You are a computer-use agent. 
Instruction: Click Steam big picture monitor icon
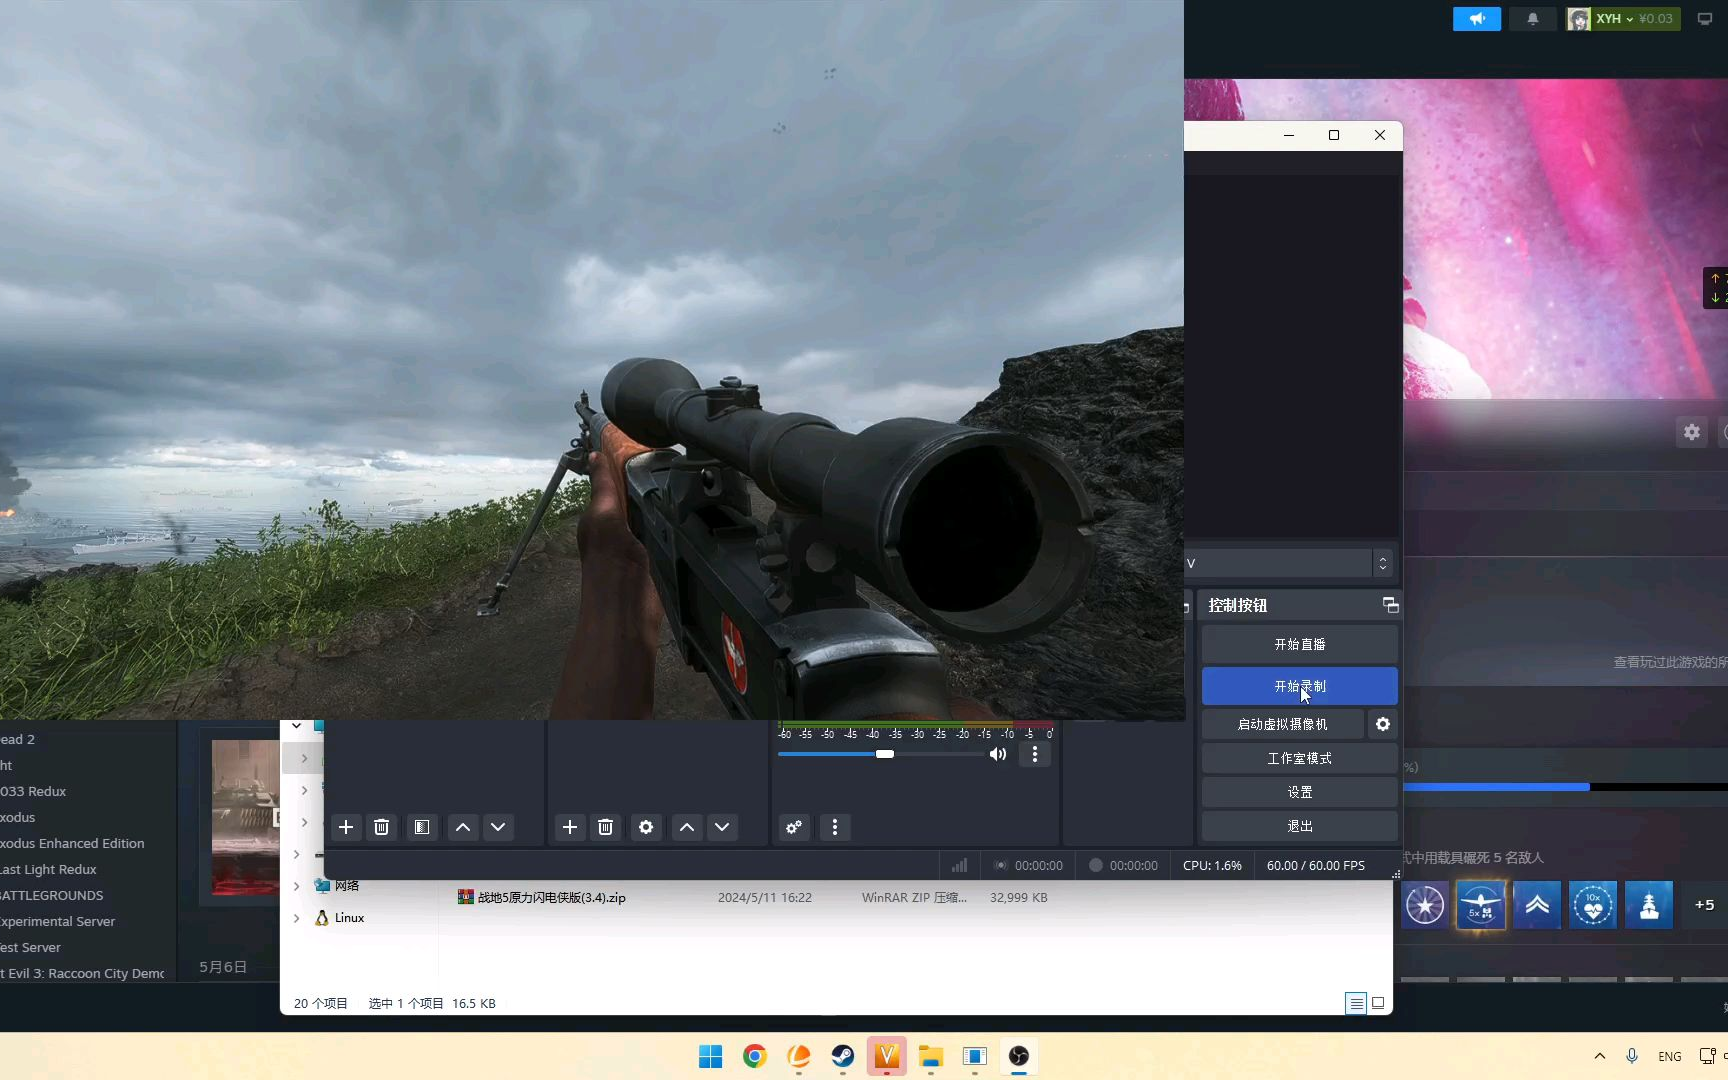1705,19
